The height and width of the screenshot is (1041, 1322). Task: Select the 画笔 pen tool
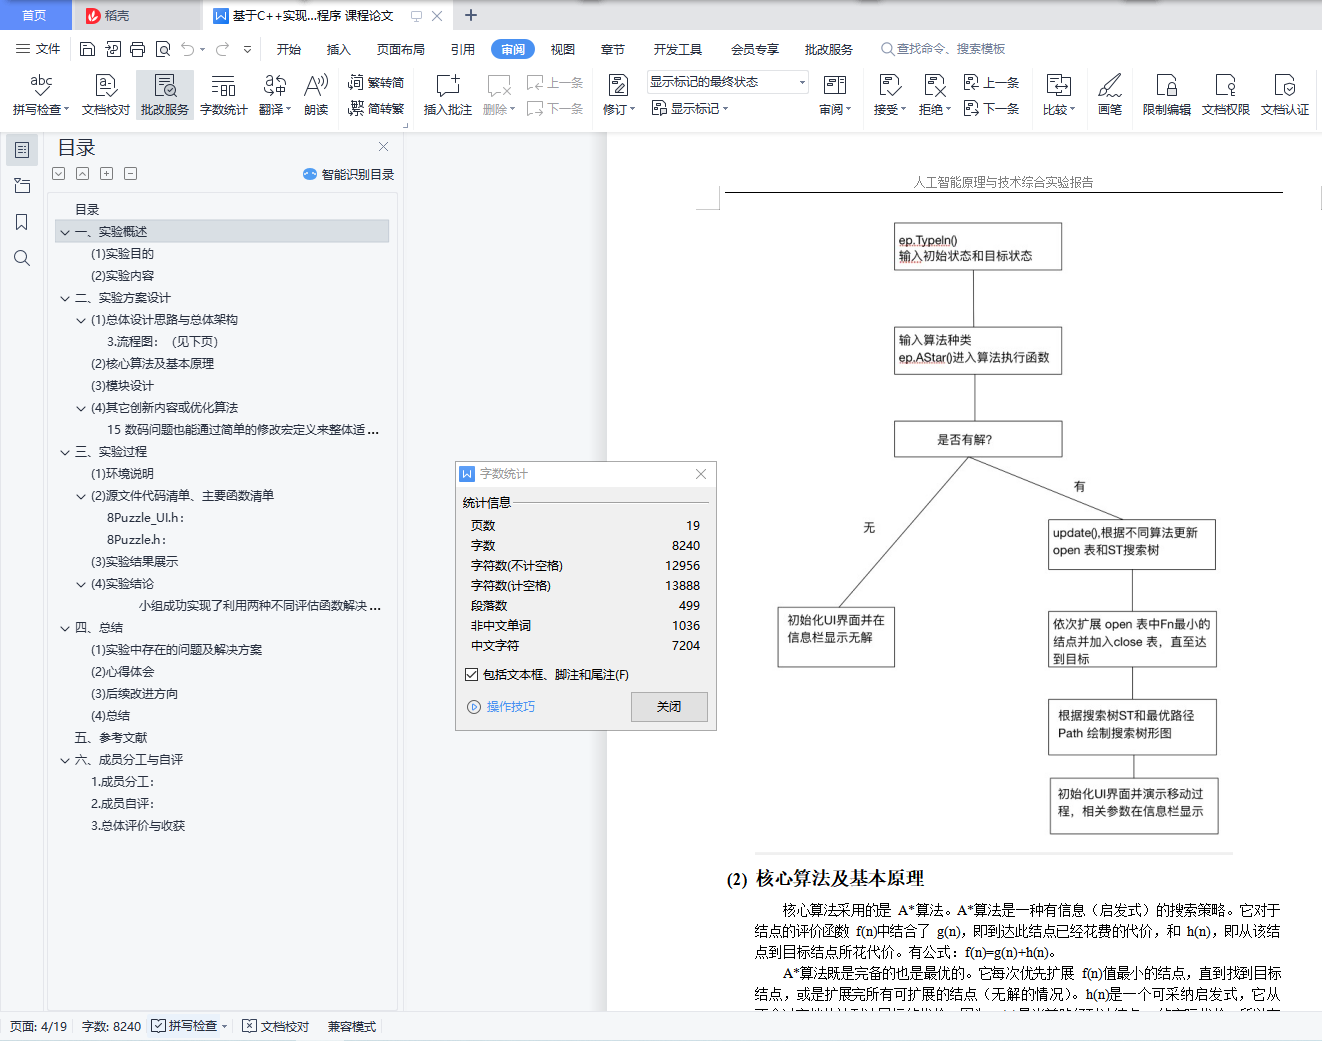[x=1110, y=95]
